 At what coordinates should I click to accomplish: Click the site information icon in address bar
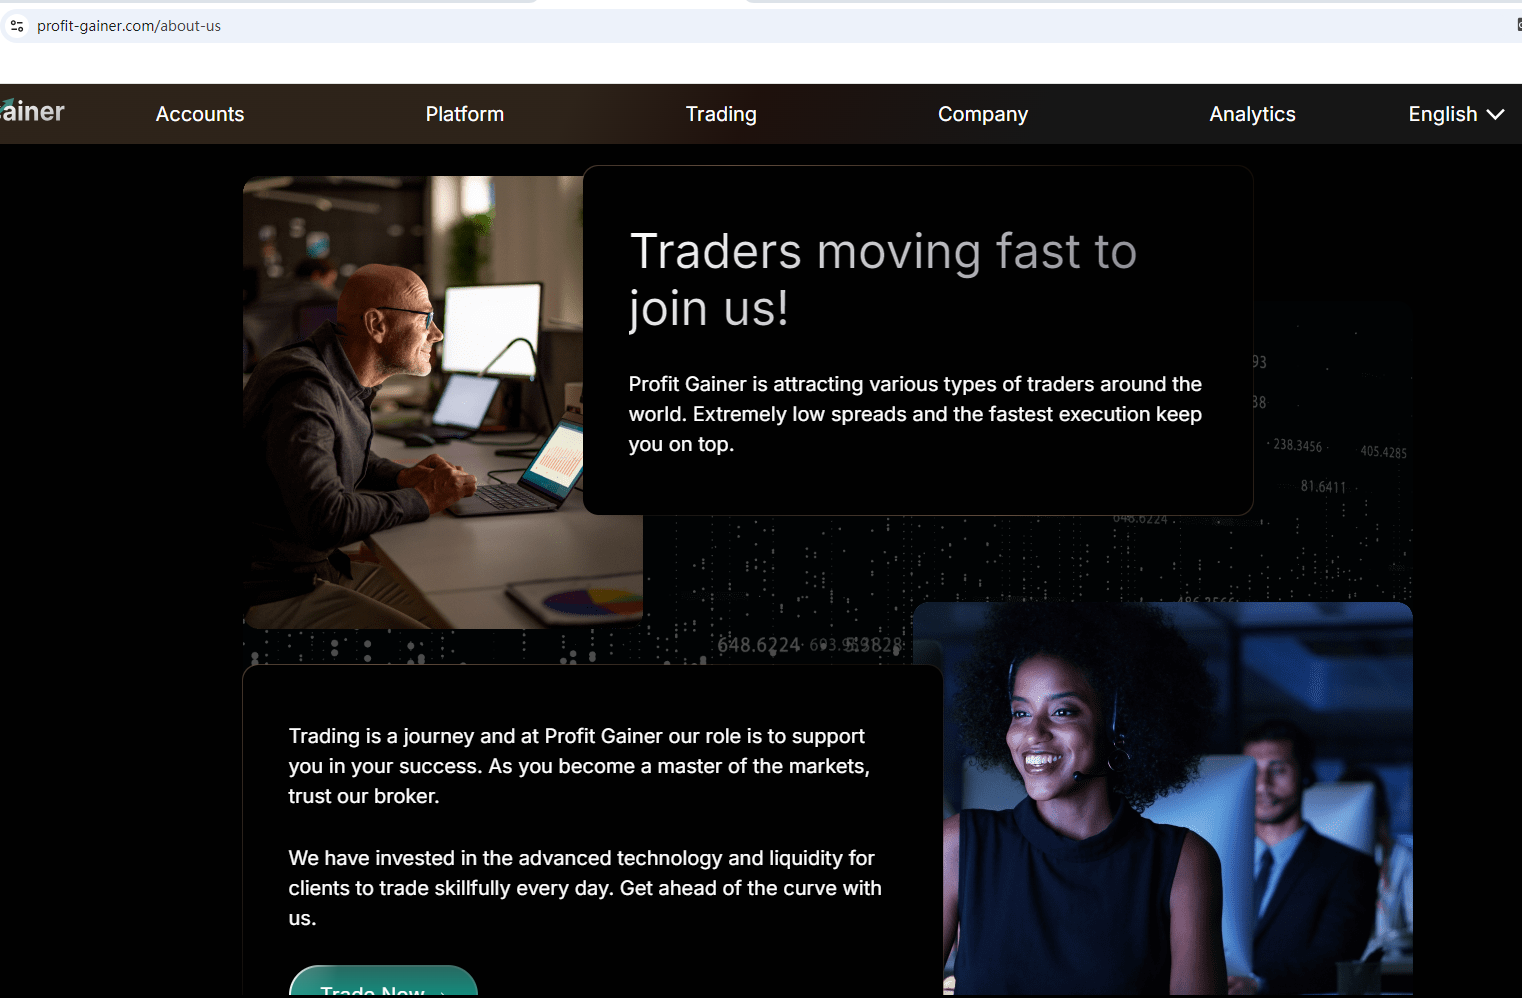point(17,26)
